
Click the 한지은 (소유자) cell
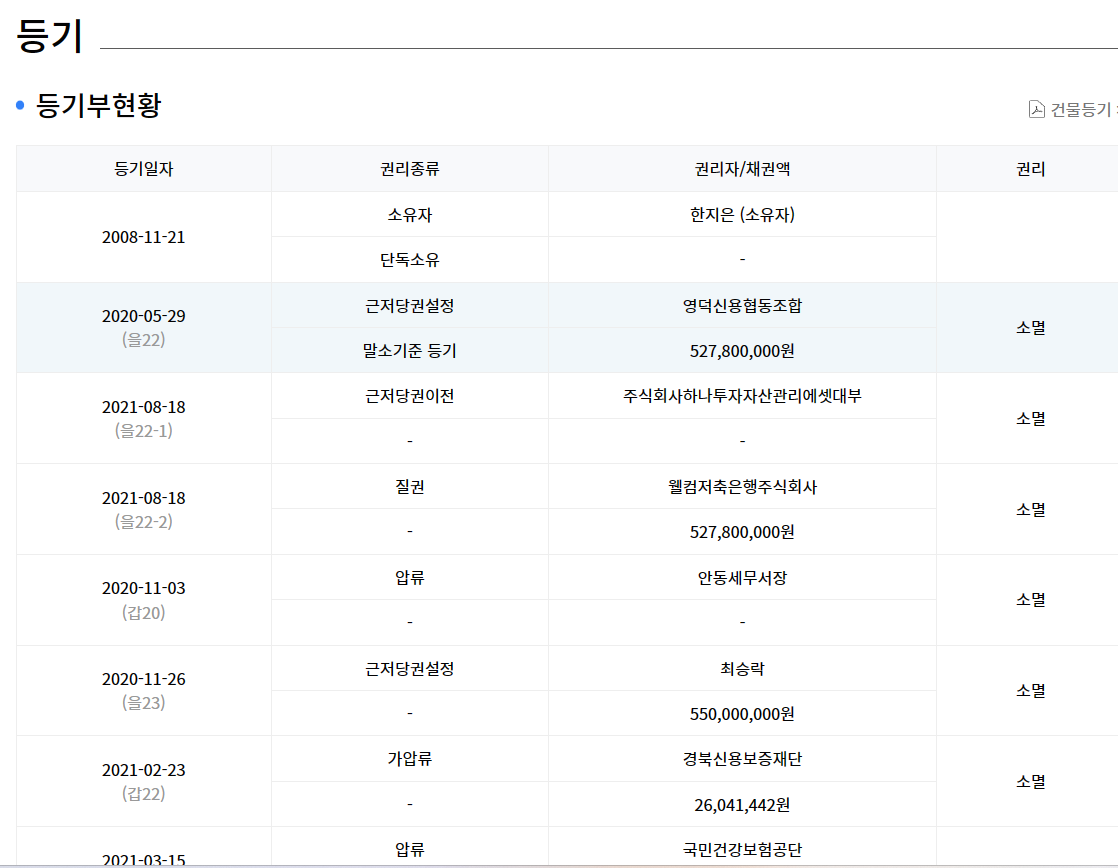742,215
